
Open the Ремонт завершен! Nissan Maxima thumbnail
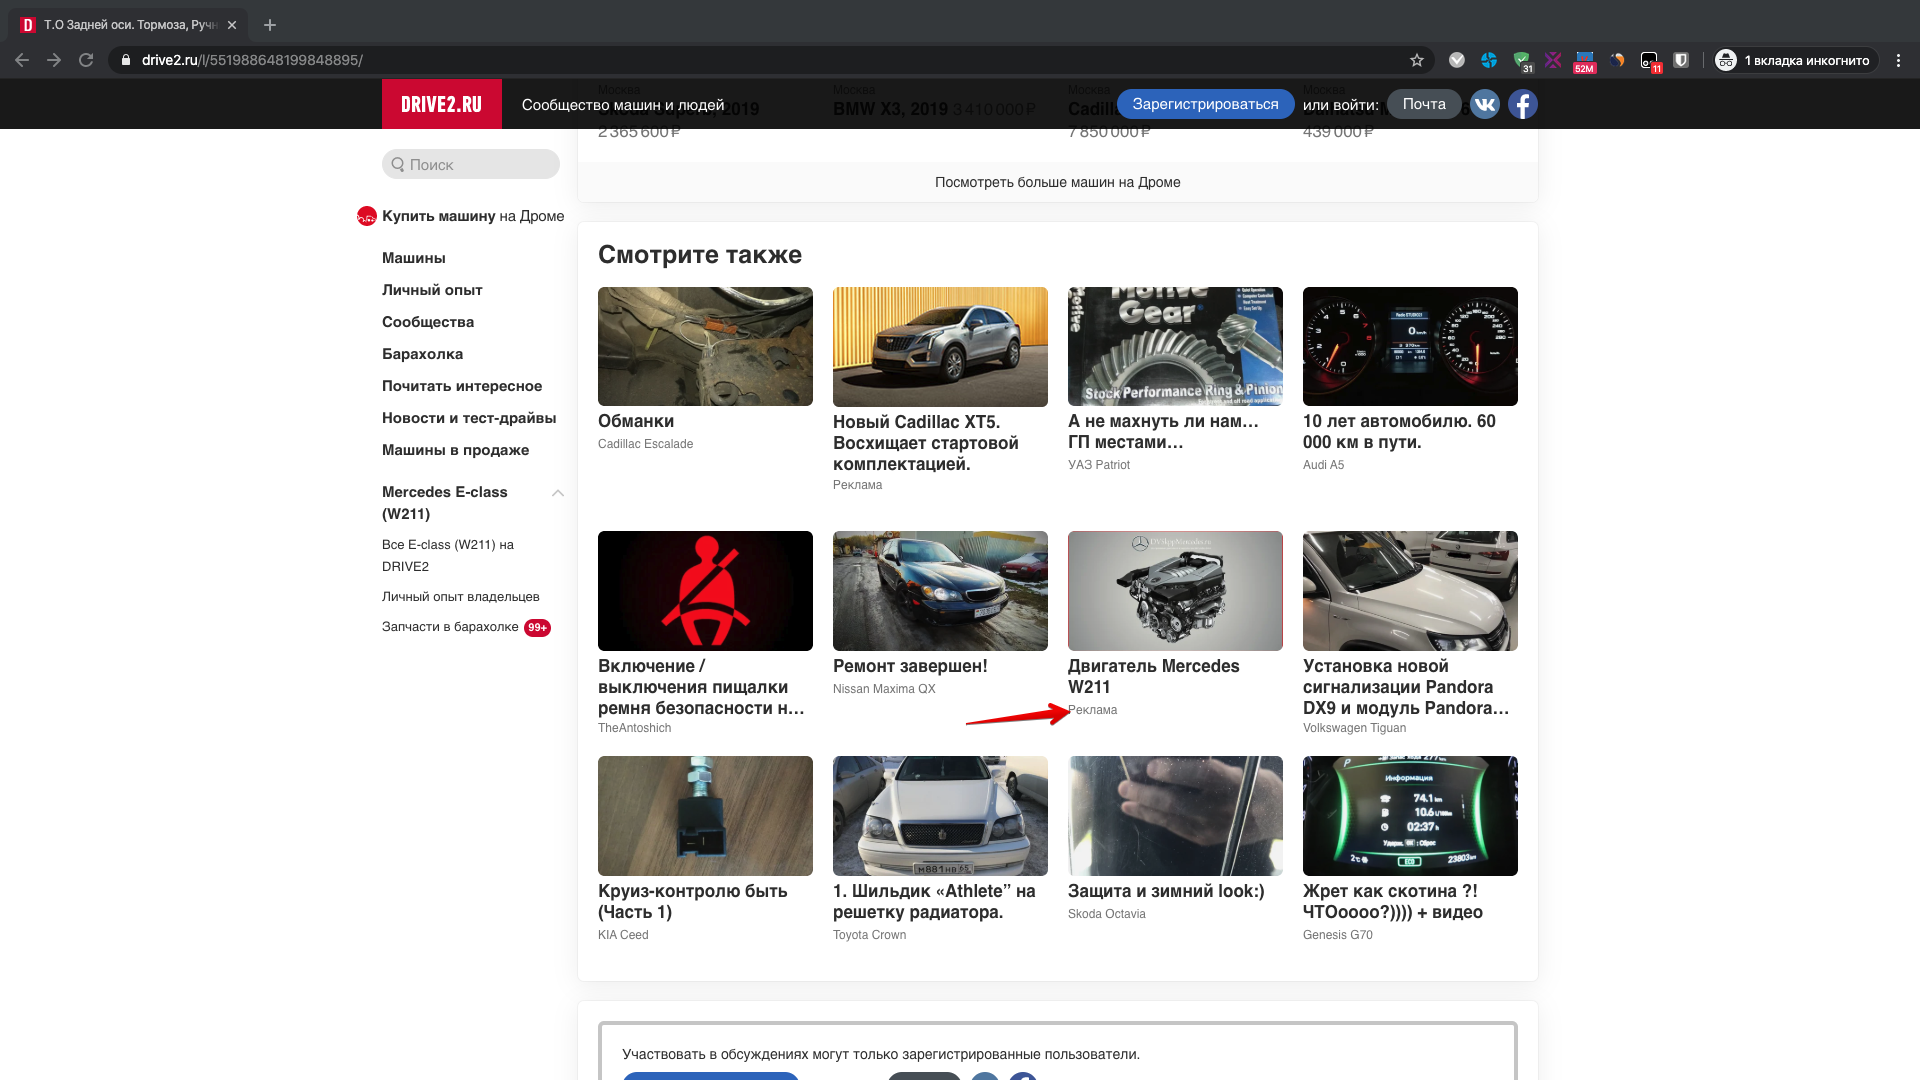point(939,591)
